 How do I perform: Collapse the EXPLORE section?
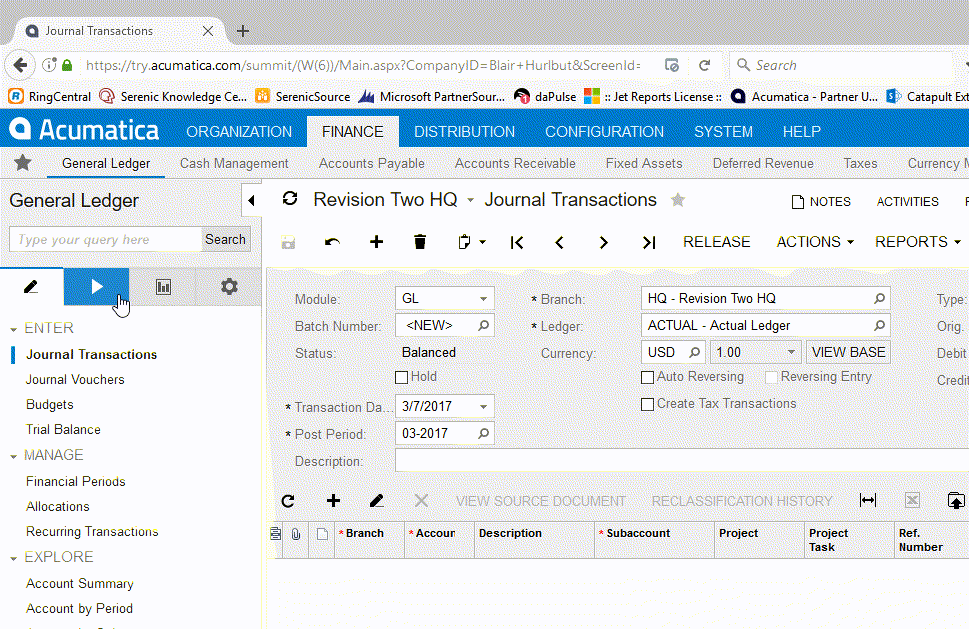[14, 559]
